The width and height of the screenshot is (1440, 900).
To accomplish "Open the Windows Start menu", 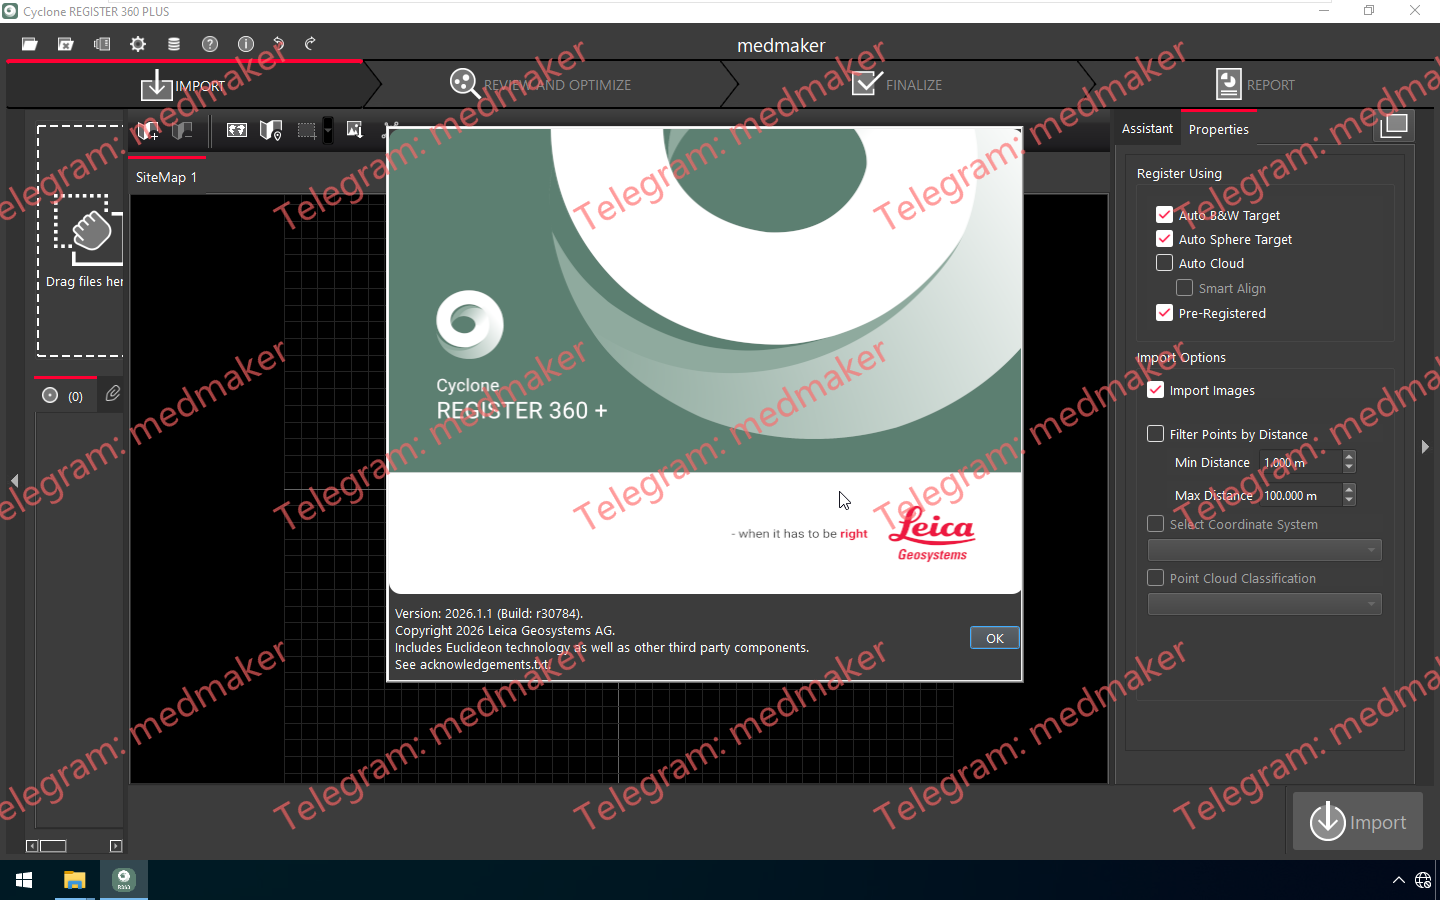I will (24, 880).
